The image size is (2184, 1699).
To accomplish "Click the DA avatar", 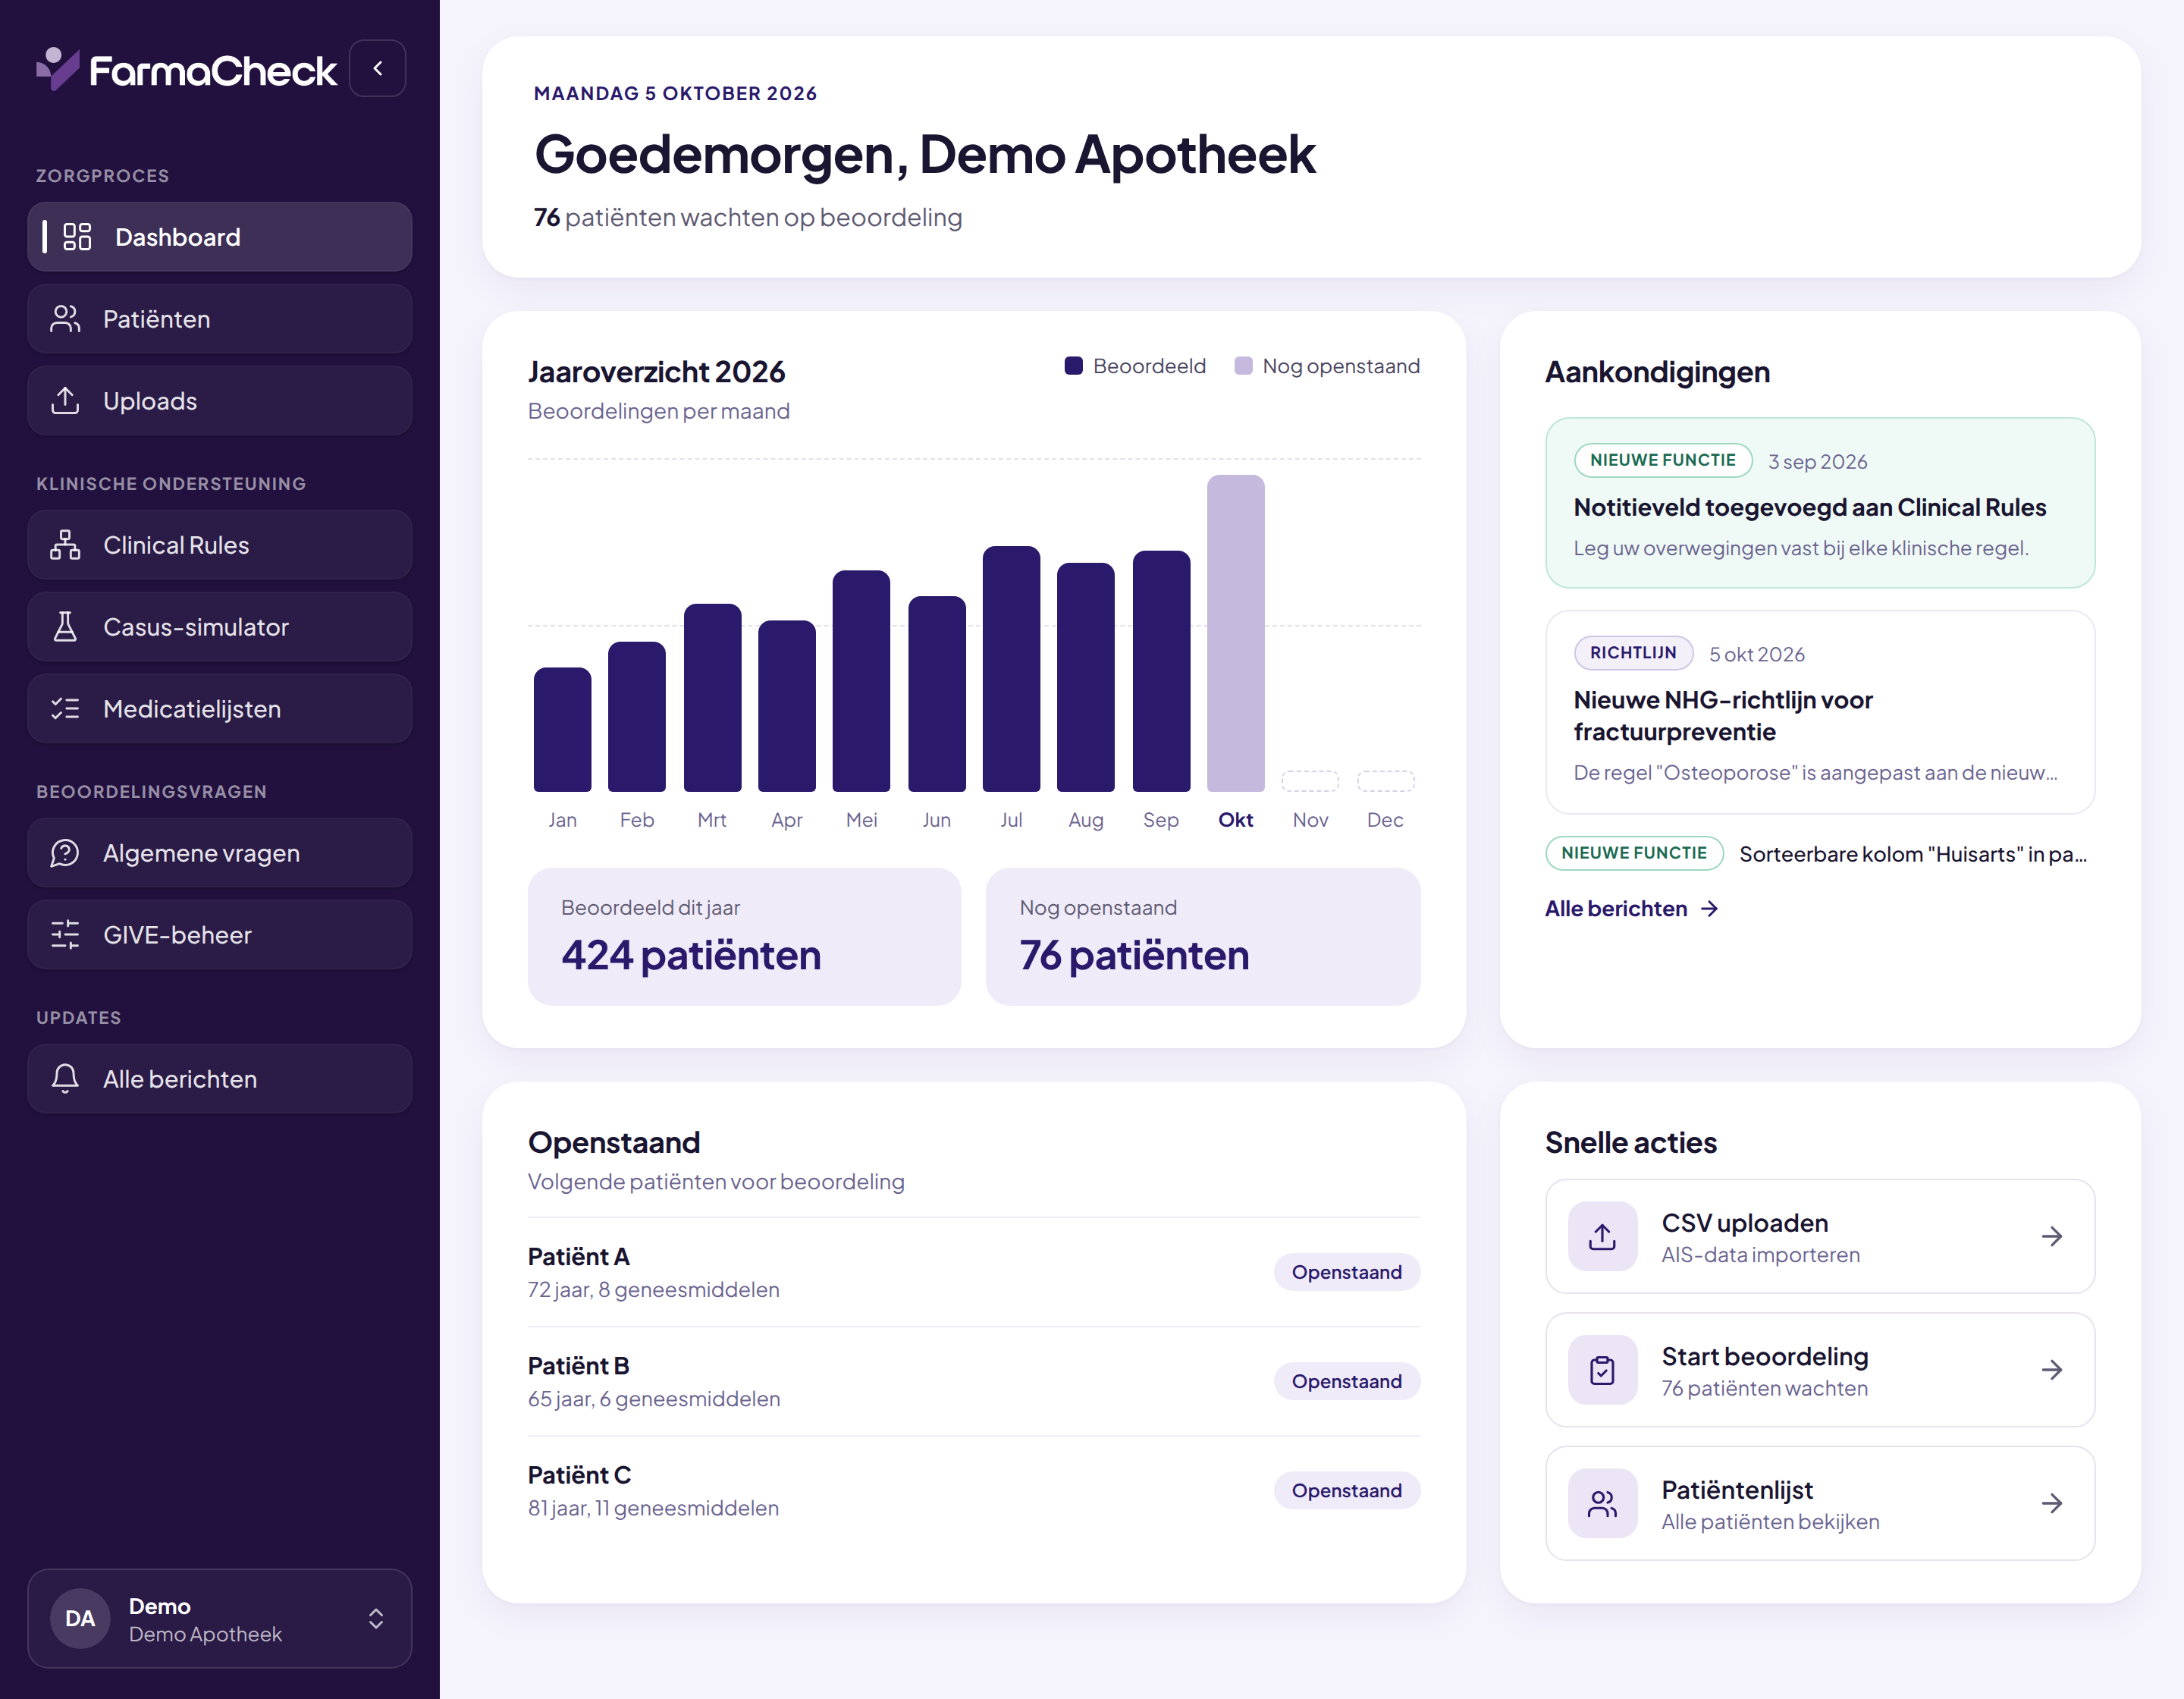I will (x=80, y=1619).
